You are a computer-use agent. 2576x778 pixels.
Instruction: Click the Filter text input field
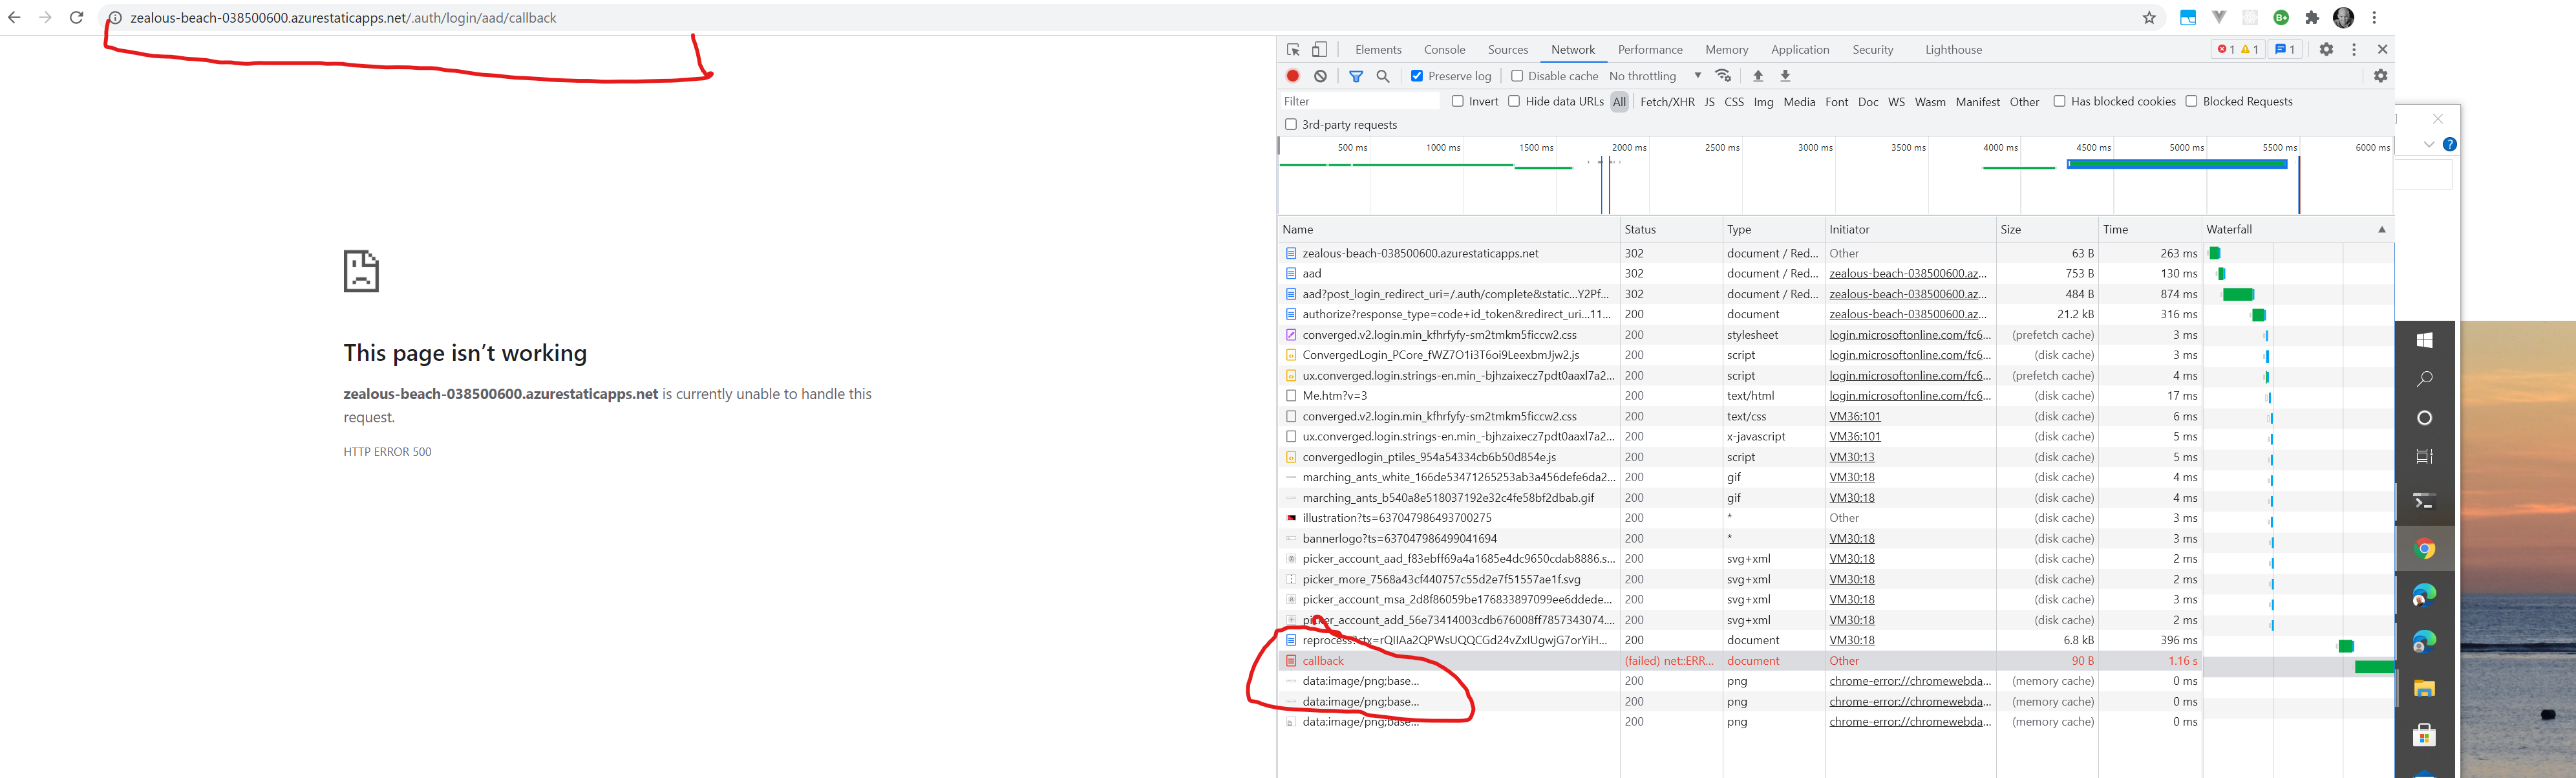tap(1360, 101)
